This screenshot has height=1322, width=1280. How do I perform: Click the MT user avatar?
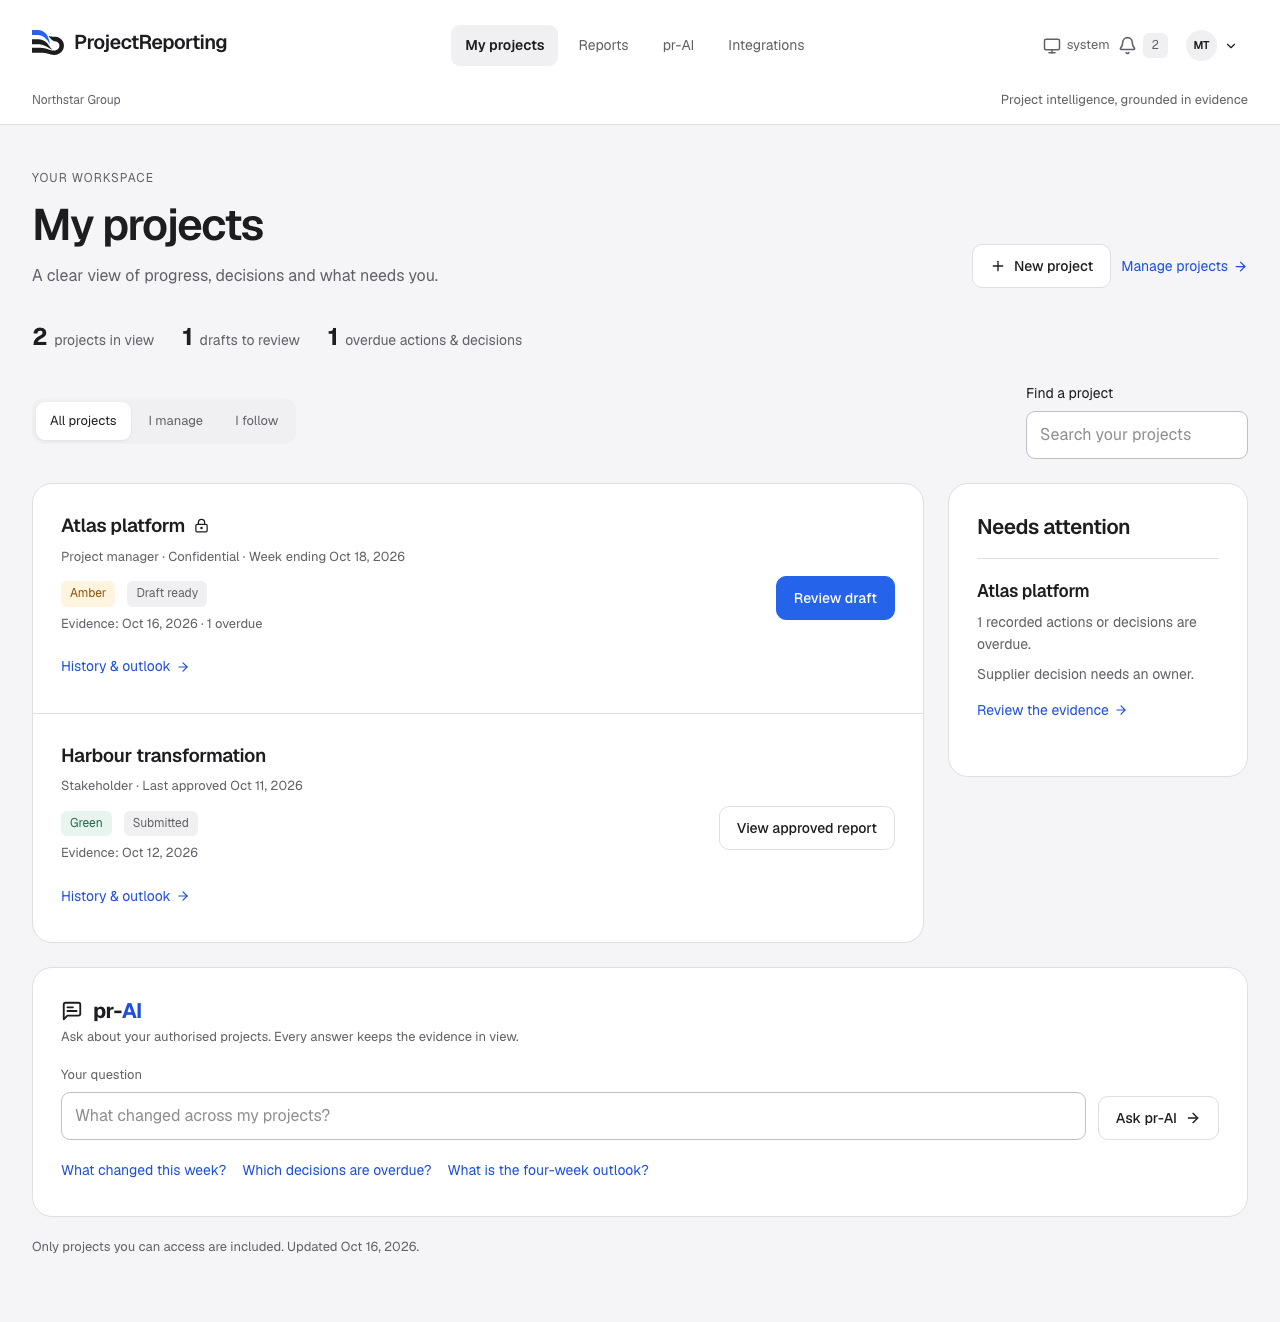pos(1201,45)
